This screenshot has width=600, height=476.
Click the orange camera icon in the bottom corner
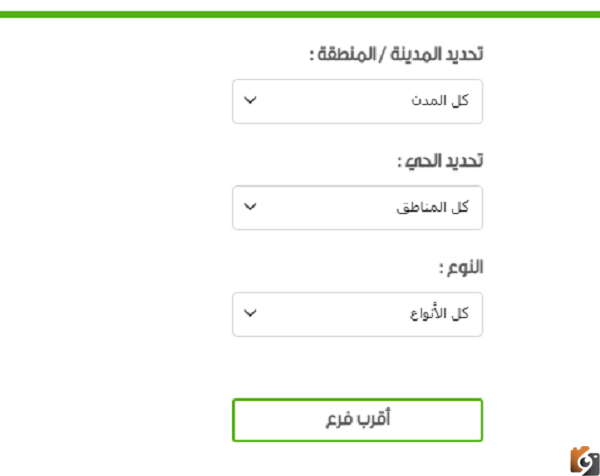tap(584, 460)
